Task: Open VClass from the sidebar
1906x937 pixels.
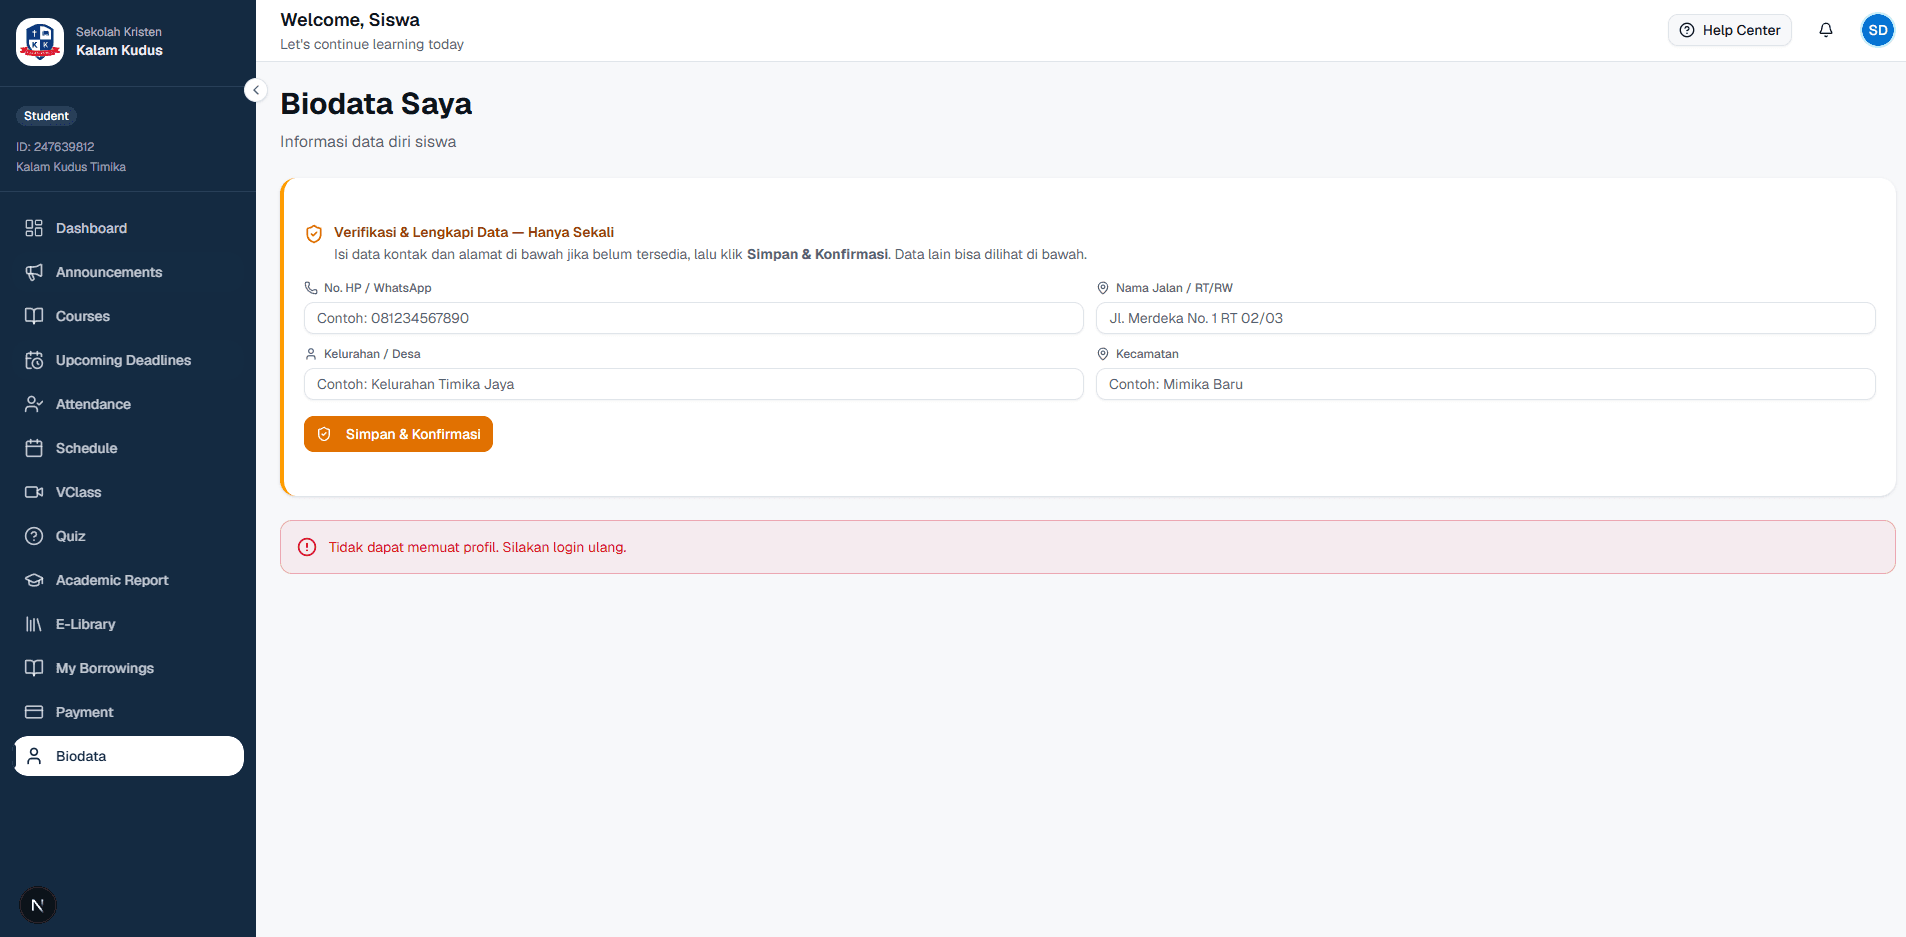Action: pos(78,492)
